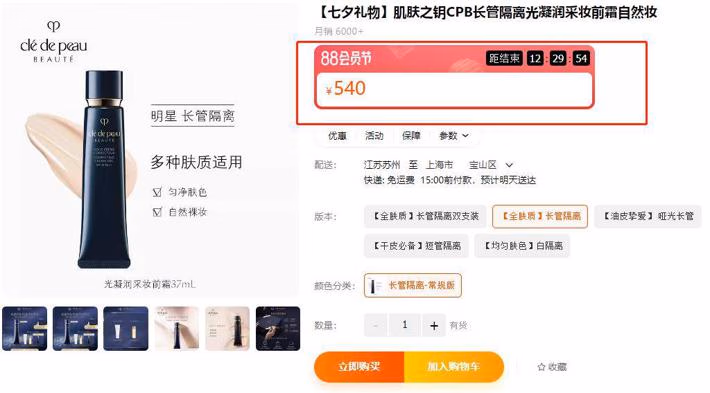Open the first product thumbnail
710x393 pixels.
tap(24, 329)
